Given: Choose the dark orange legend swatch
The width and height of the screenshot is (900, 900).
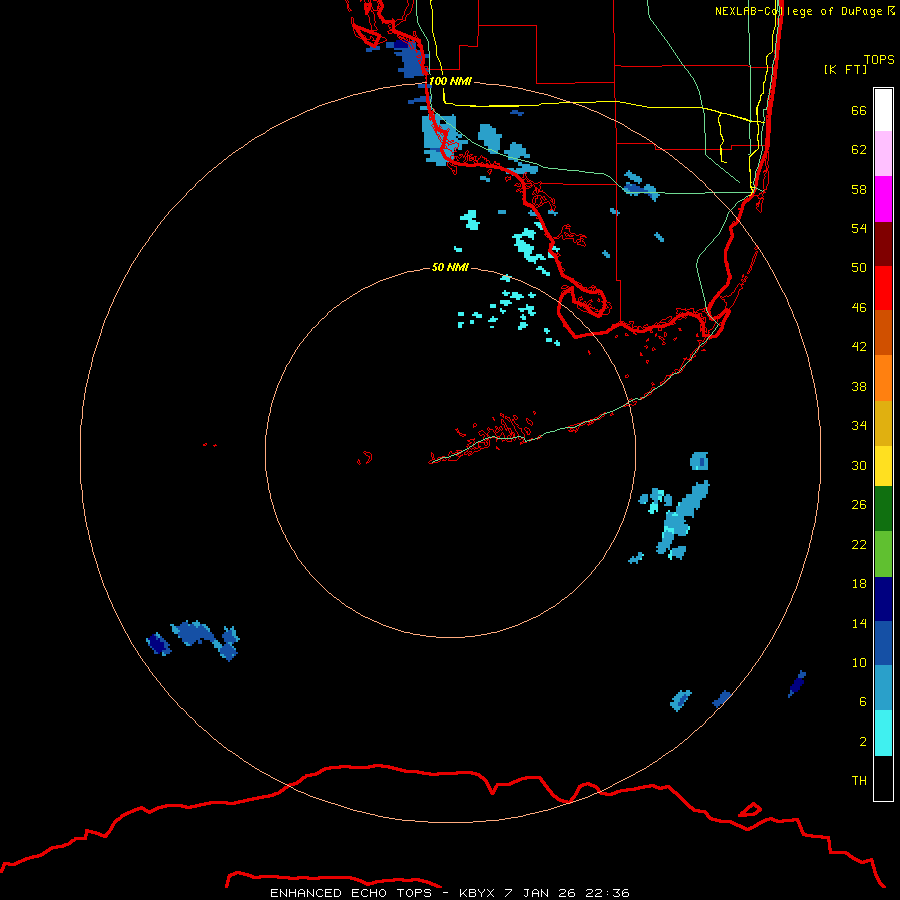Looking at the screenshot, I should pos(883,332).
